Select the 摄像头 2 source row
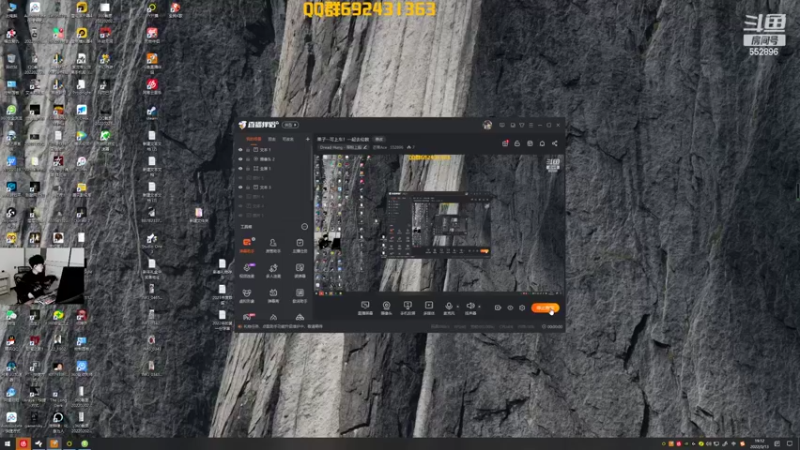Screen dimensions: 800x450 pyautogui.click(x=274, y=159)
